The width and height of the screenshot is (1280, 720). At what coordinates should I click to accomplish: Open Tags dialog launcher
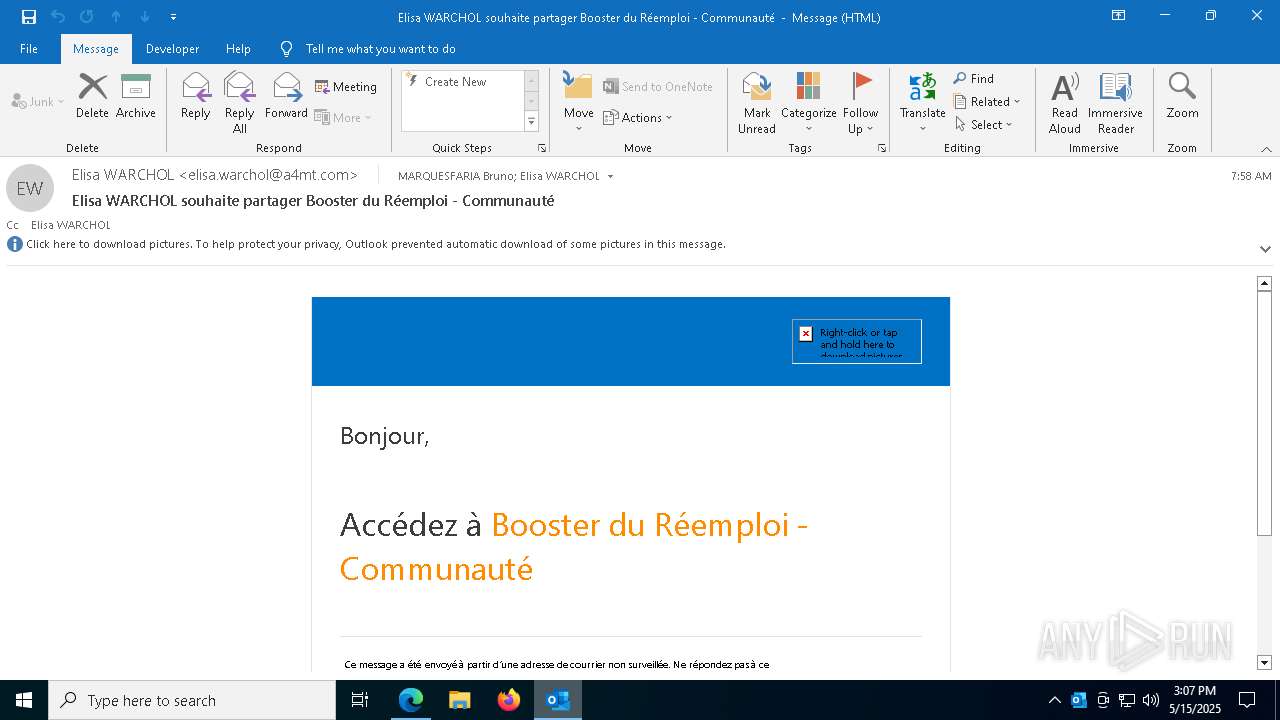[882, 148]
